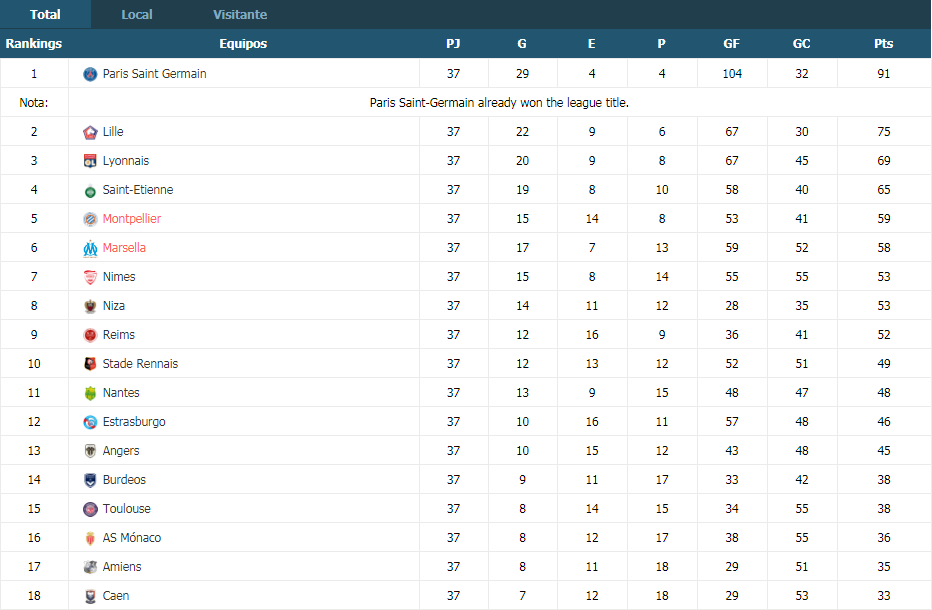Click the Marsella club logo
The width and height of the screenshot is (932, 610).
90,249
